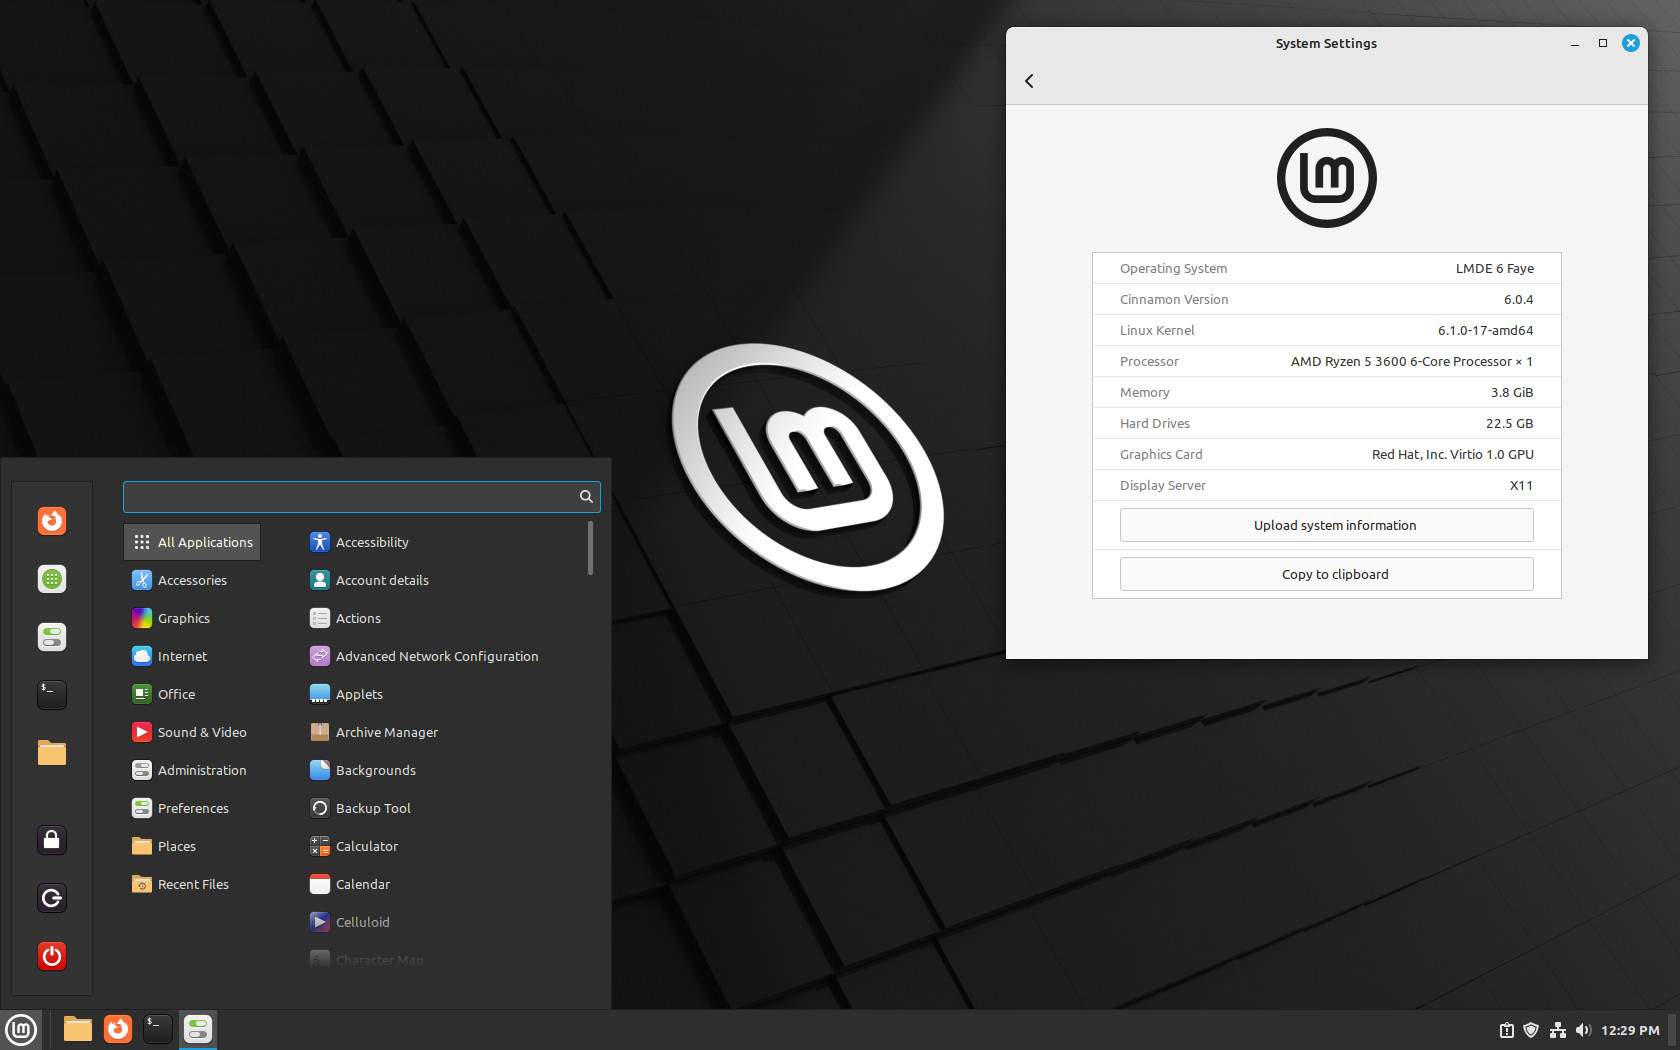Click Copy to clipboard button
Image resolution: width=1680 pixels, height=1050 pixels.
pyautogui.click(x=1326, y=574)
